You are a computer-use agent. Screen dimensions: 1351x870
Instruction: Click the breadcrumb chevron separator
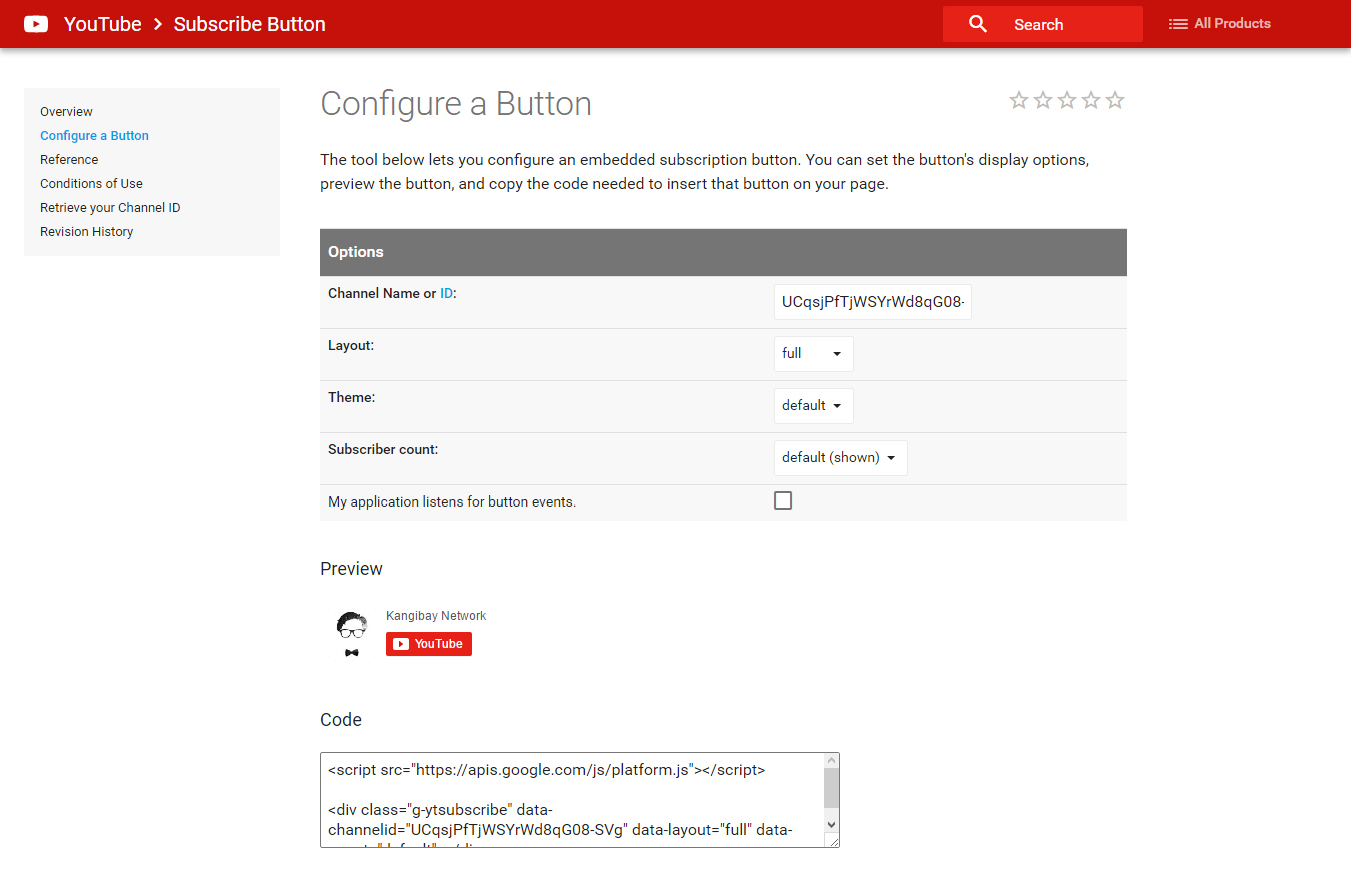(158, 24)
